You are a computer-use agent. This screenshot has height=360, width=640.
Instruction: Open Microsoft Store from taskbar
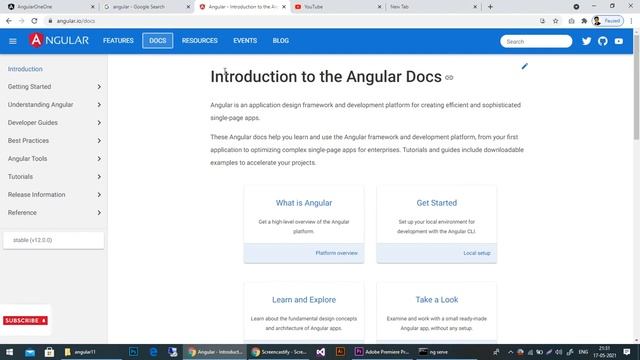click(49, 352)
